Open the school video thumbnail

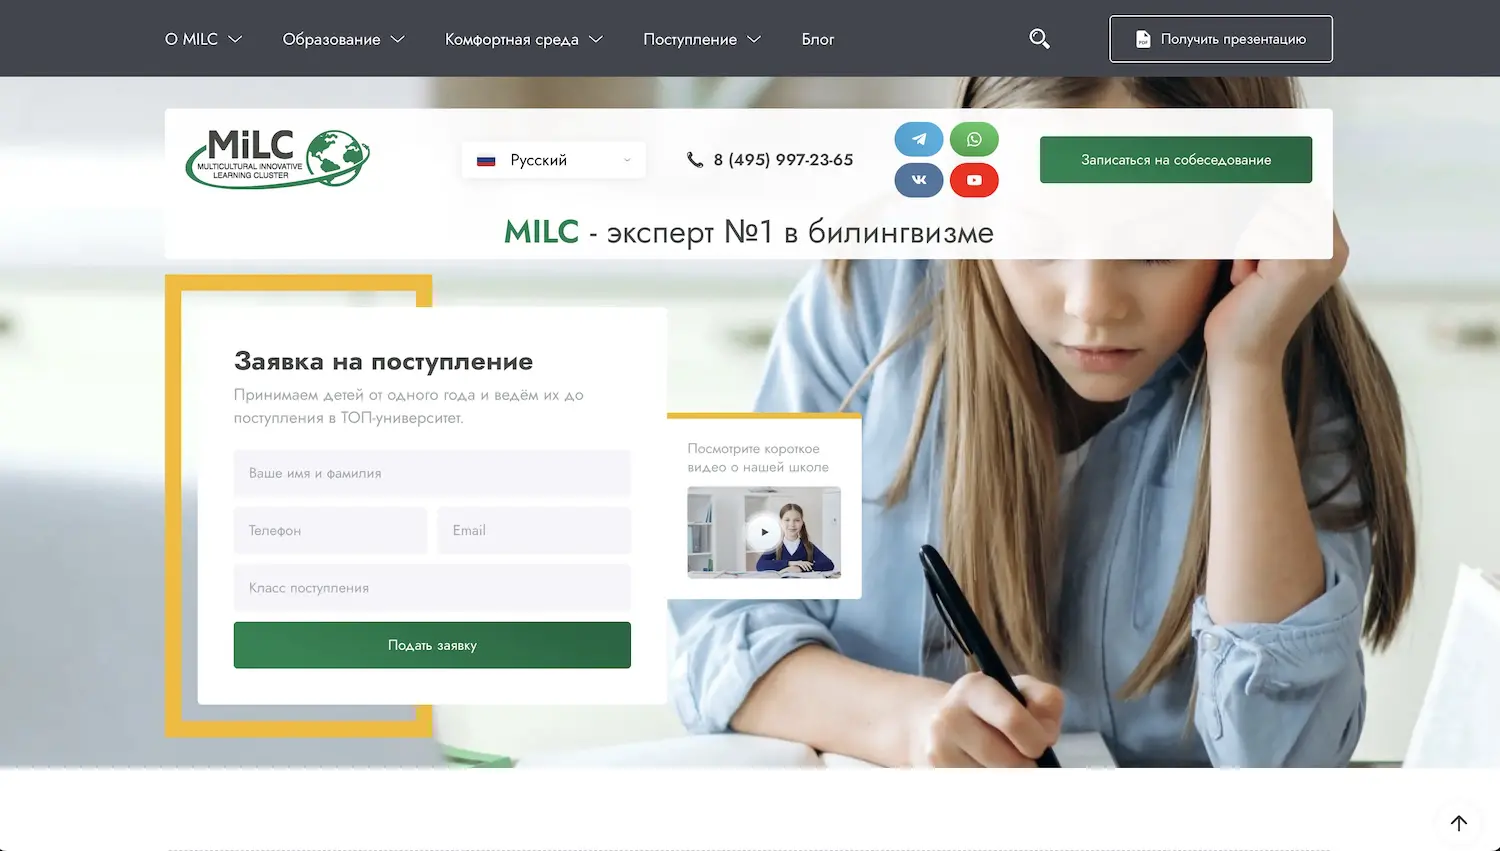[764, 532]
